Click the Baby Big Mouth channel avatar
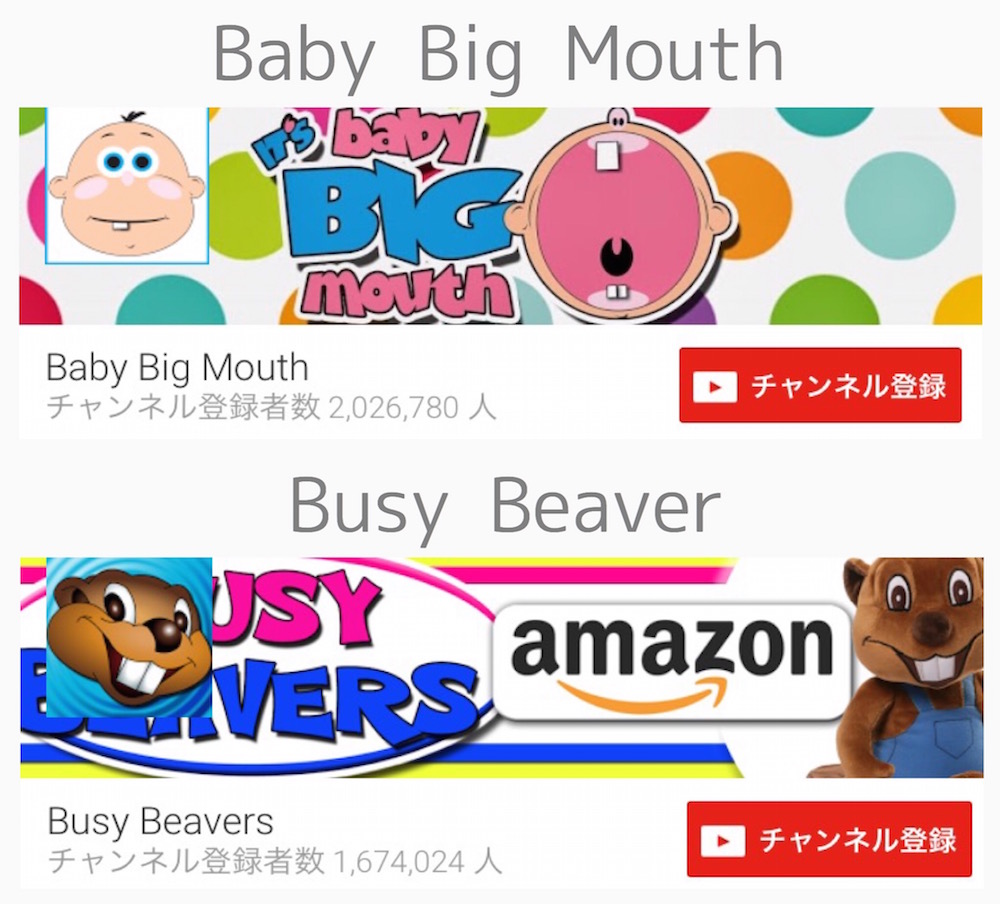 tap(128, 185)
